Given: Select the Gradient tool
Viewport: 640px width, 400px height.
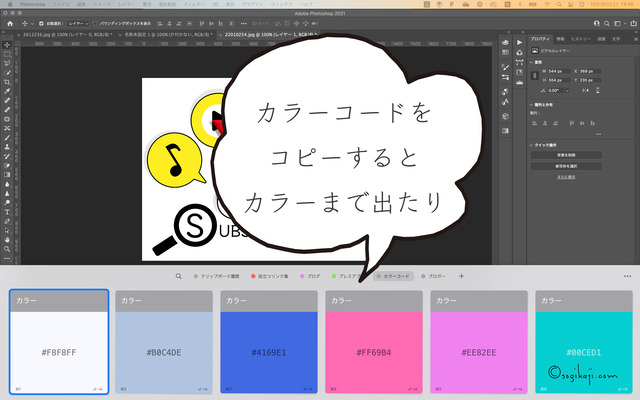Looking at the screenshot, I should coord(7,175).
